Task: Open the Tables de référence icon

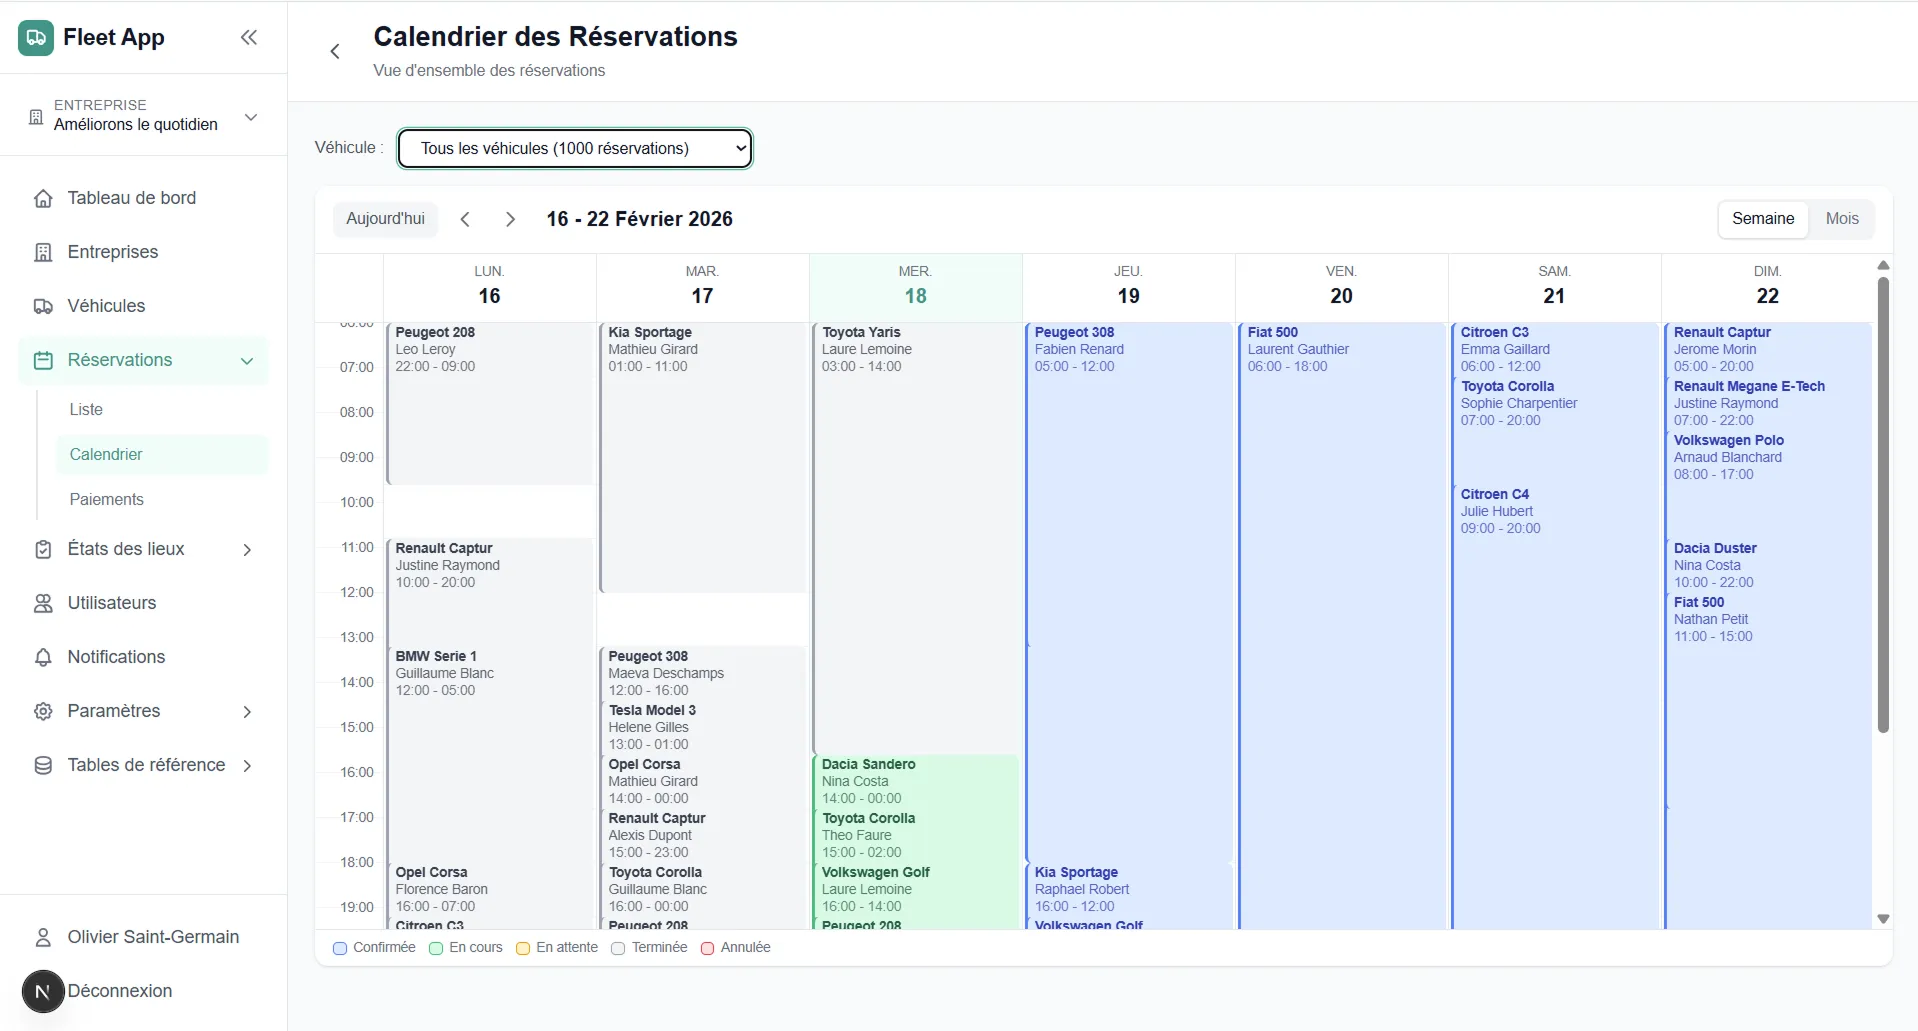Action: click(44, 765)
